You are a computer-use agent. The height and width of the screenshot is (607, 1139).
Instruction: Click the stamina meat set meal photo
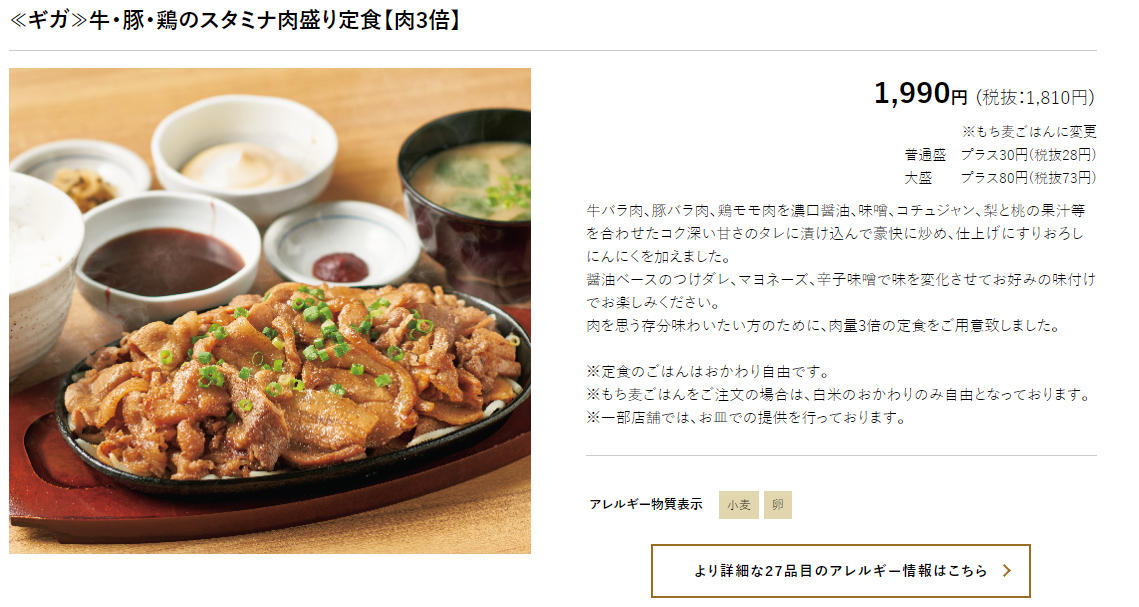[269, 311]
